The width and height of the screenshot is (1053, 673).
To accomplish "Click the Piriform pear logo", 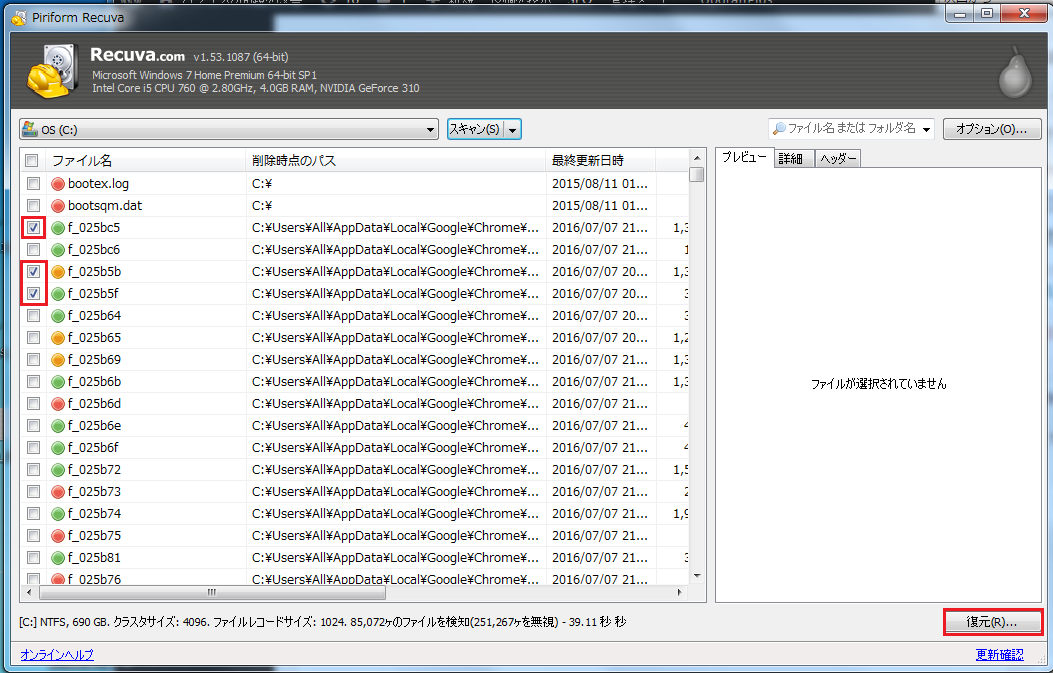I will pos(1015,73).
